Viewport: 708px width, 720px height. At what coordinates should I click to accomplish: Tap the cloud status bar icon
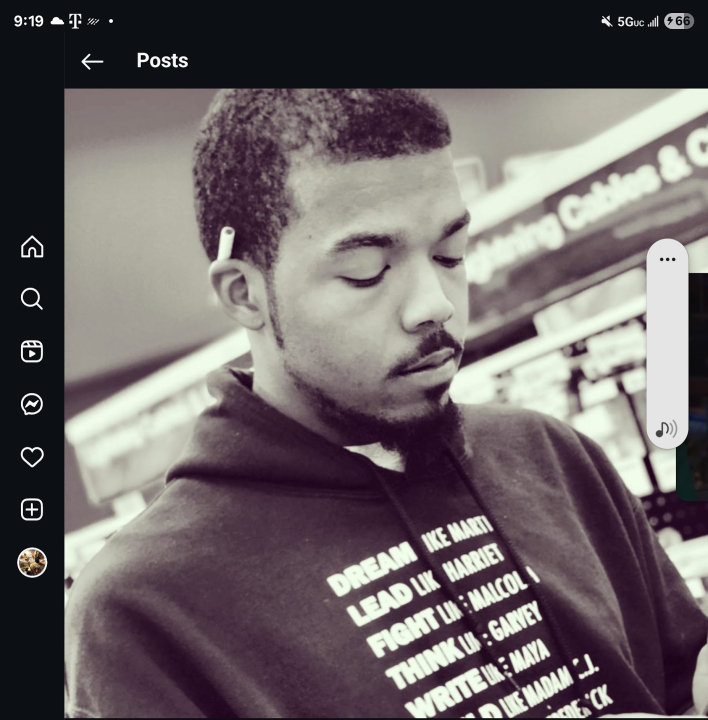click(57, 21)
